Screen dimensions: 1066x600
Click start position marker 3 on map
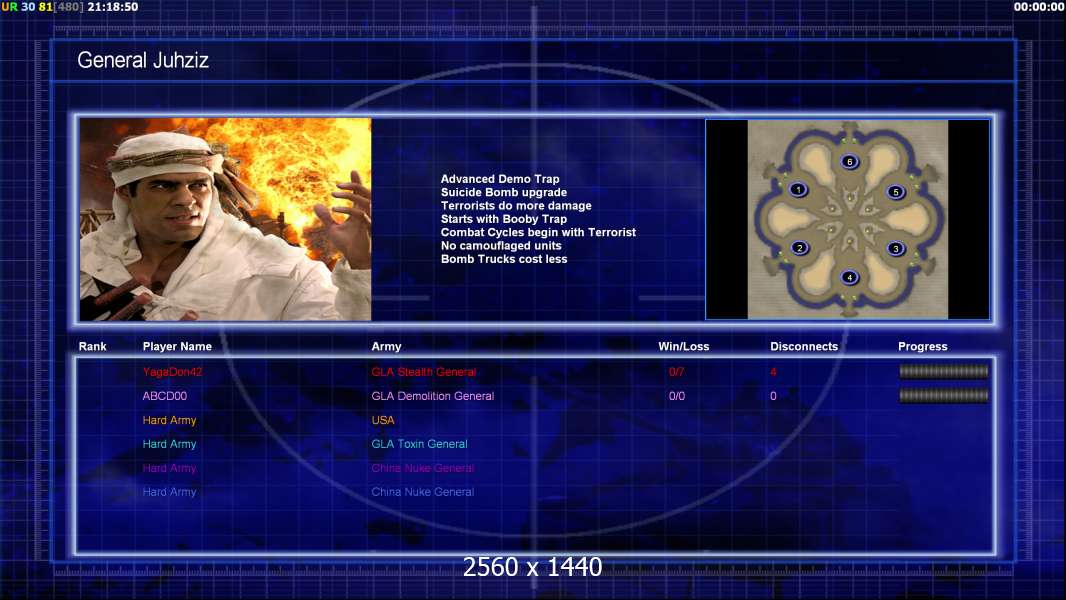coord(896,249)
